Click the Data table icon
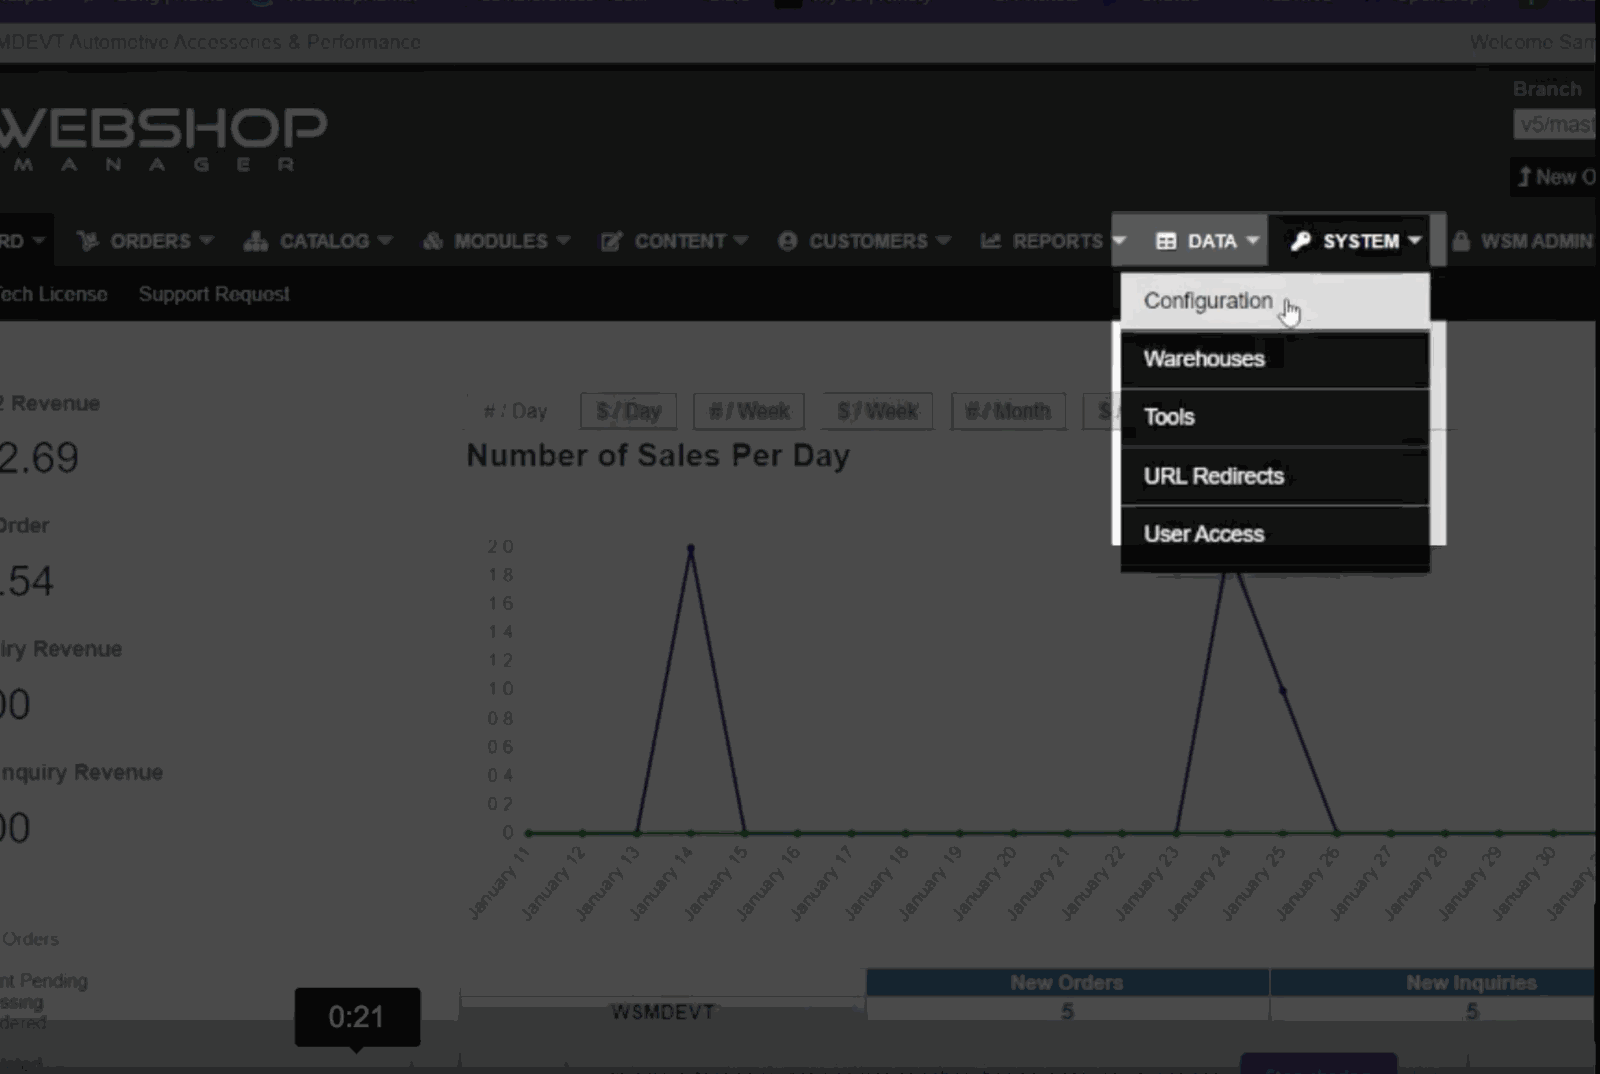 [1166, 241]
